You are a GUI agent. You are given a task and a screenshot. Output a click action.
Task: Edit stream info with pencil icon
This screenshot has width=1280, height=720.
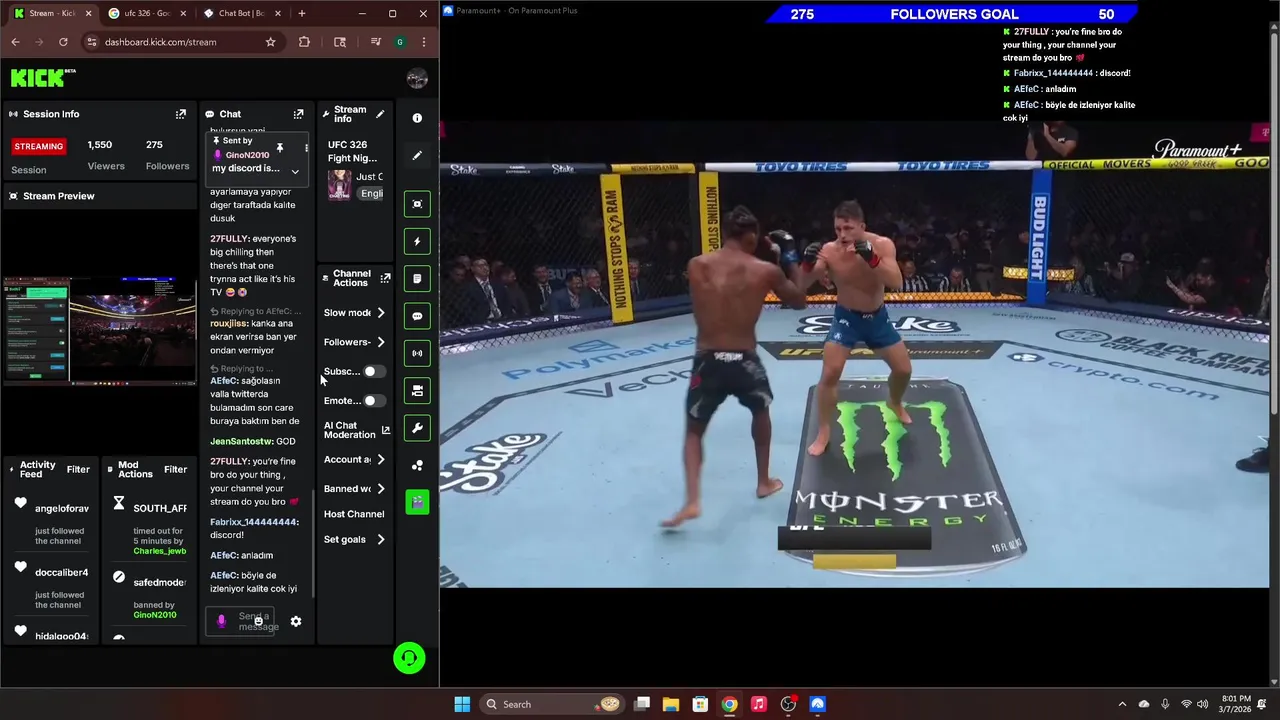pyautogui.click(x=380, y=114)
